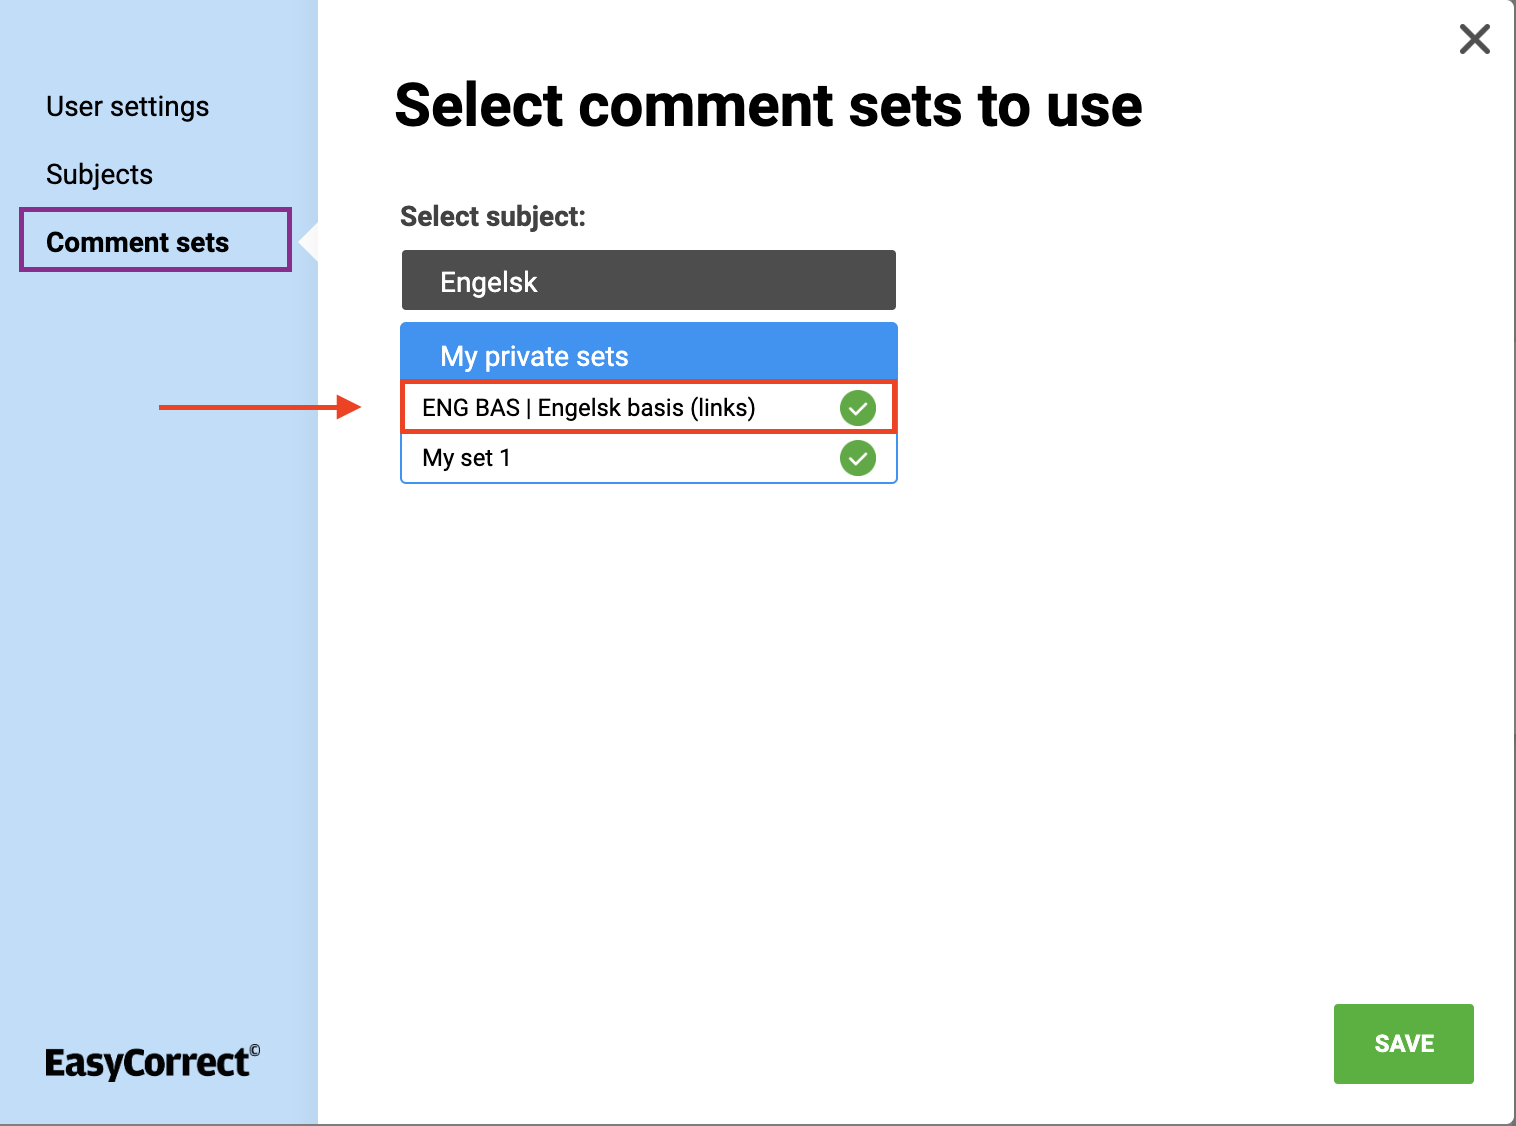Screen dimensions: 1516x1126
Task: Go to the Subjects section
Action: pos(100,174)
